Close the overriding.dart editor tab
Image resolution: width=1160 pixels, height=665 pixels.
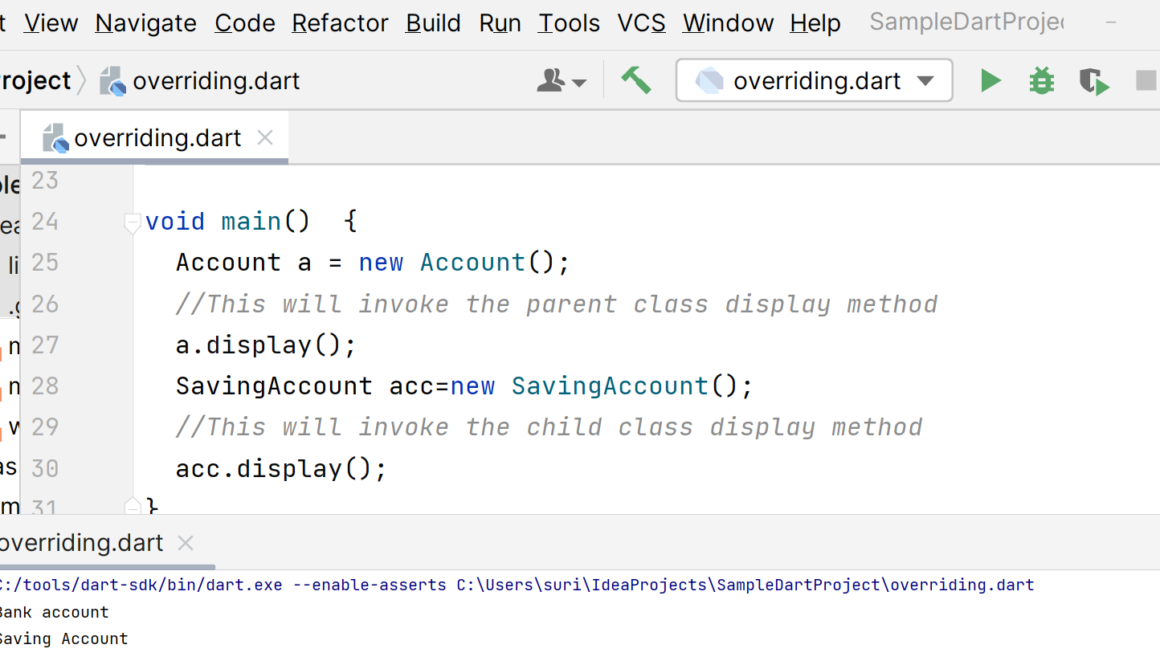click(x=265, y=138)
